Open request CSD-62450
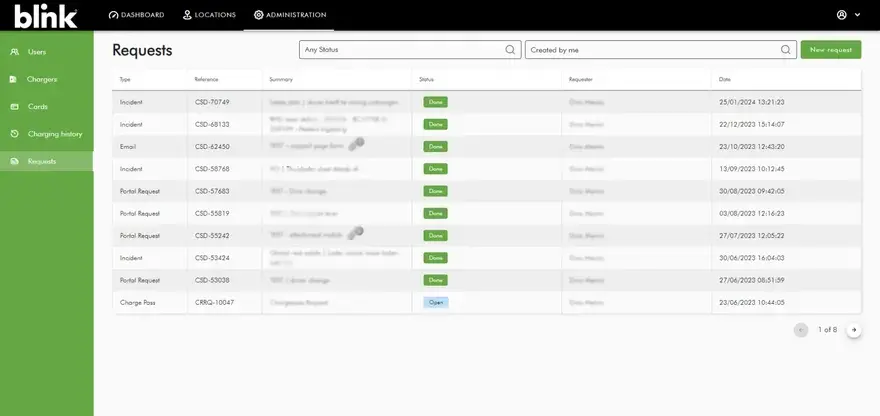 [212, 147]
